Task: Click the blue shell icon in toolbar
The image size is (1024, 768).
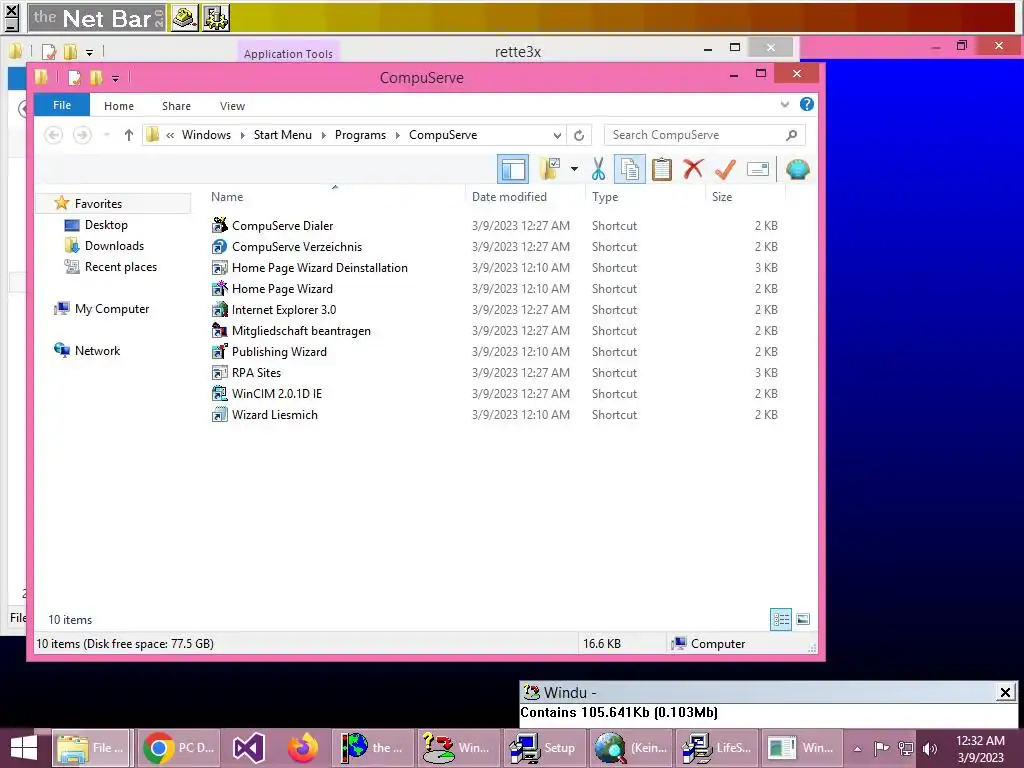Action: 797,169
